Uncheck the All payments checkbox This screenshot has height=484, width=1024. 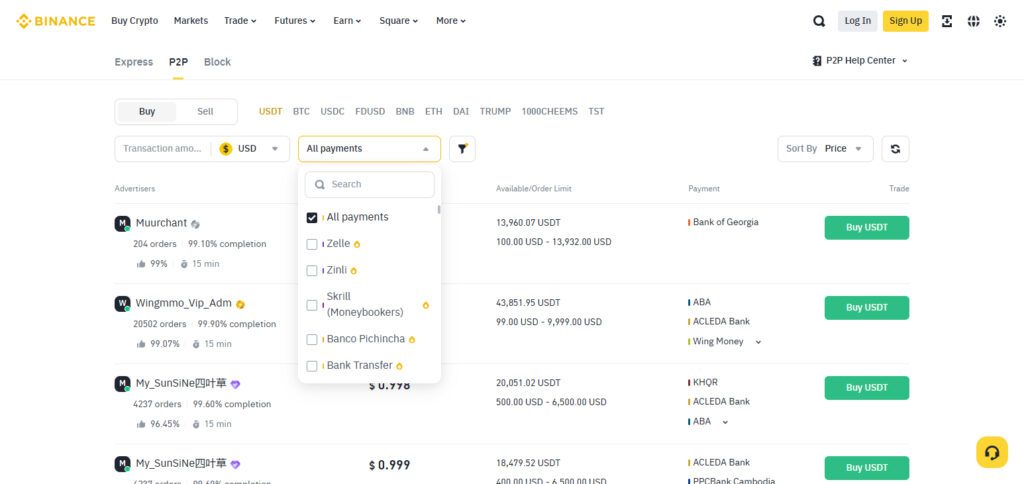[312, 218]
